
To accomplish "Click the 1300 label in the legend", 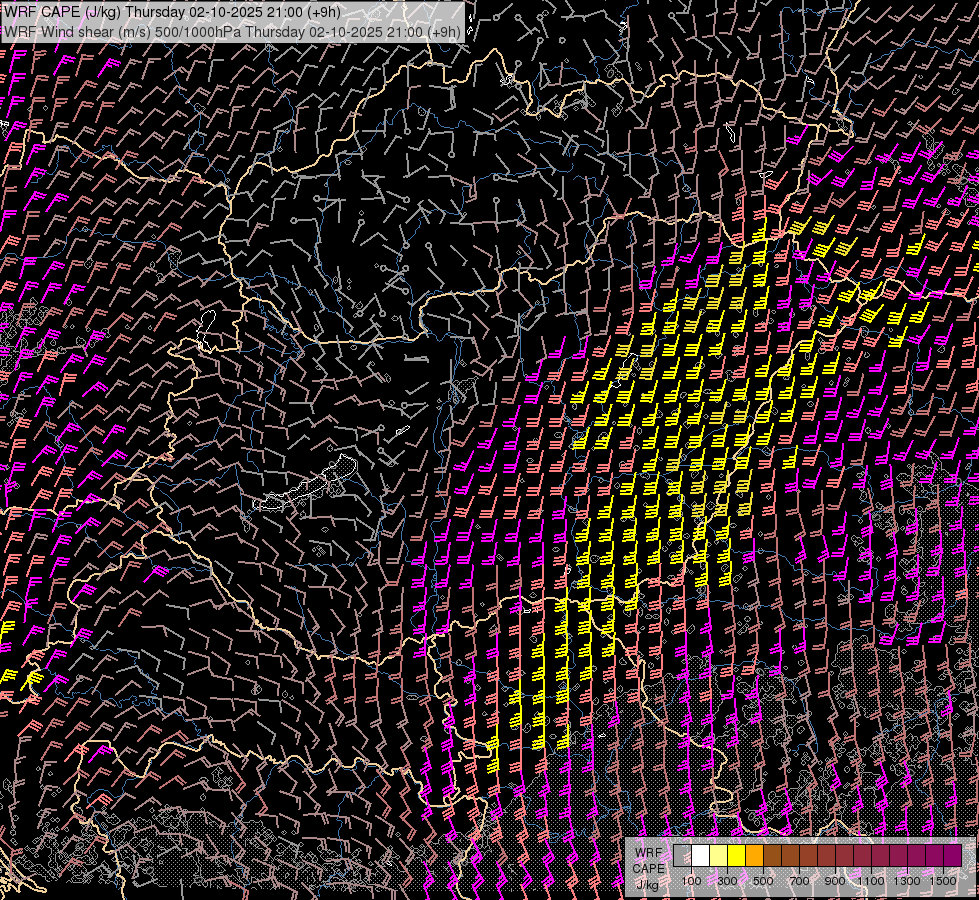I will coord(907,881).
